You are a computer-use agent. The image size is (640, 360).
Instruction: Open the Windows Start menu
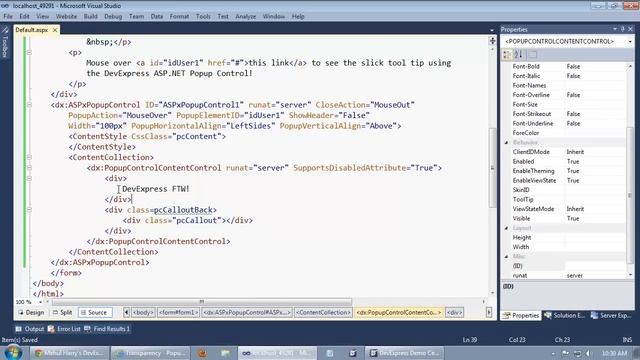[x=12, y=352]
